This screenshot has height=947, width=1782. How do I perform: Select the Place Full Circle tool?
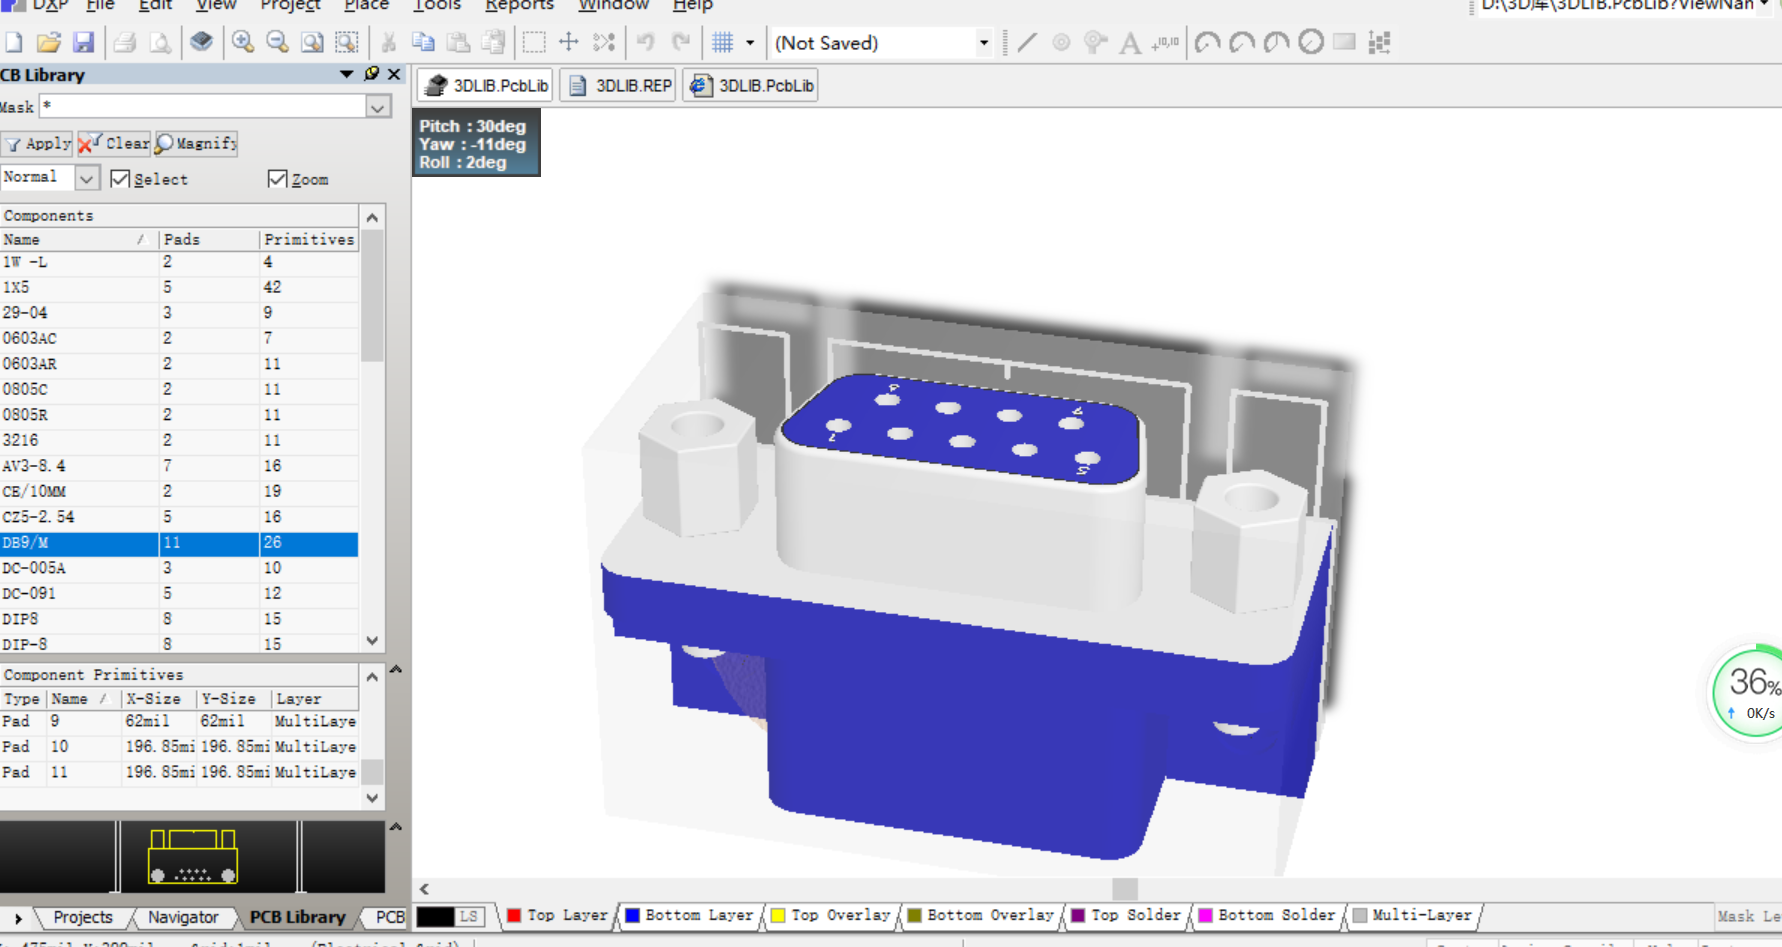pyautogui.click(x=1311, y=42)
